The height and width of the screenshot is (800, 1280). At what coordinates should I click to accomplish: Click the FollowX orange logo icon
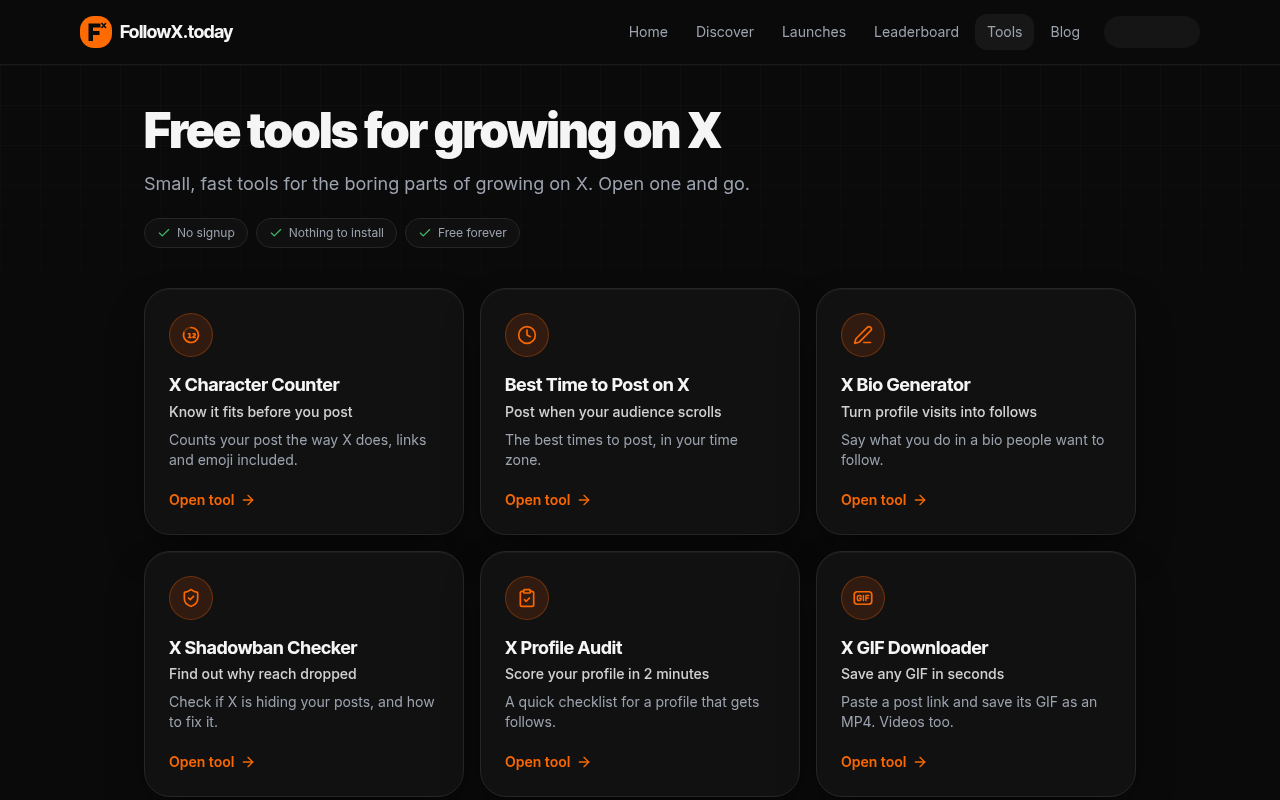click(x=96, y=32)
